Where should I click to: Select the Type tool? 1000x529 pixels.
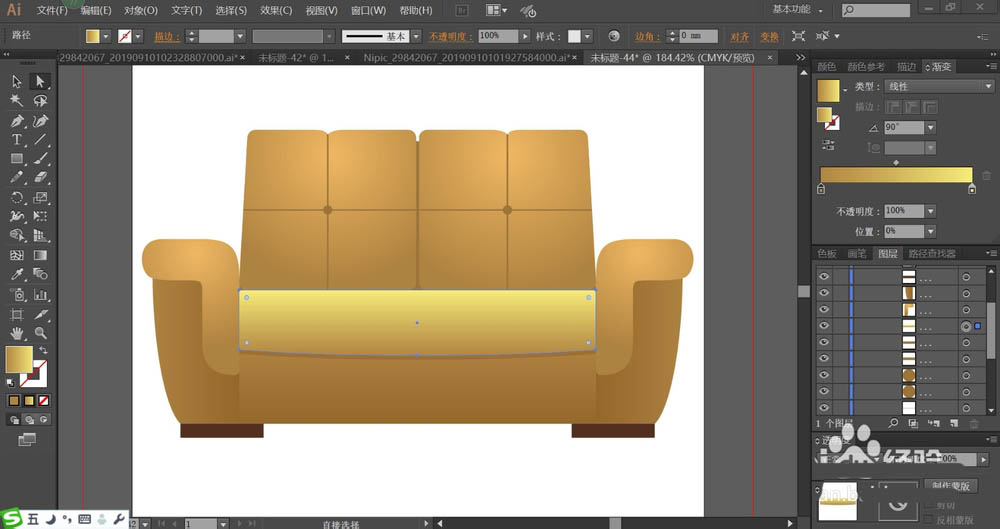[x=17, y=139]
